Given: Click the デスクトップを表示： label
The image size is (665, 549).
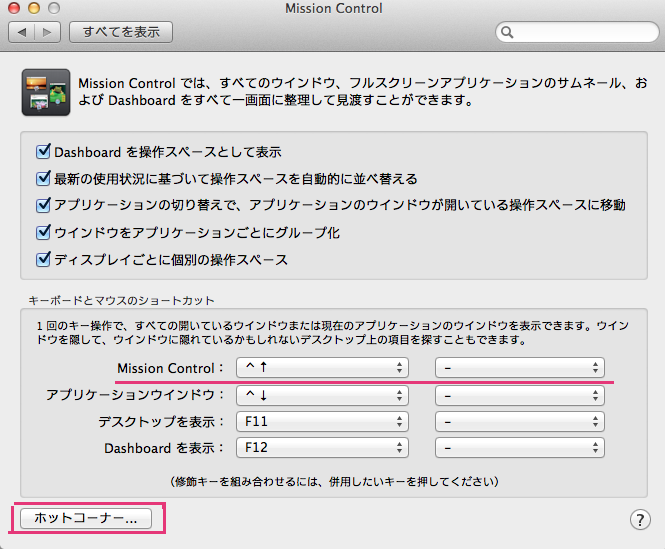Looking at the screenshot, I should [161, 422].
